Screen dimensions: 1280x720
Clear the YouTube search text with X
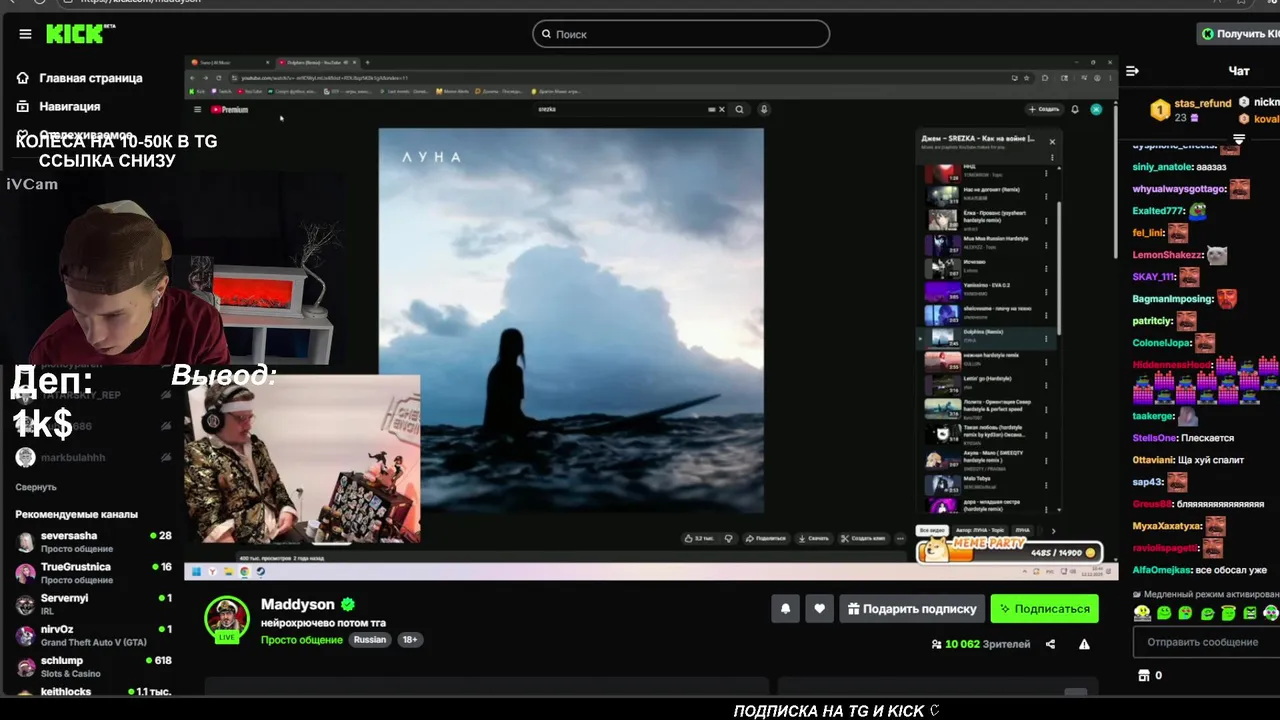click(721, 110)
